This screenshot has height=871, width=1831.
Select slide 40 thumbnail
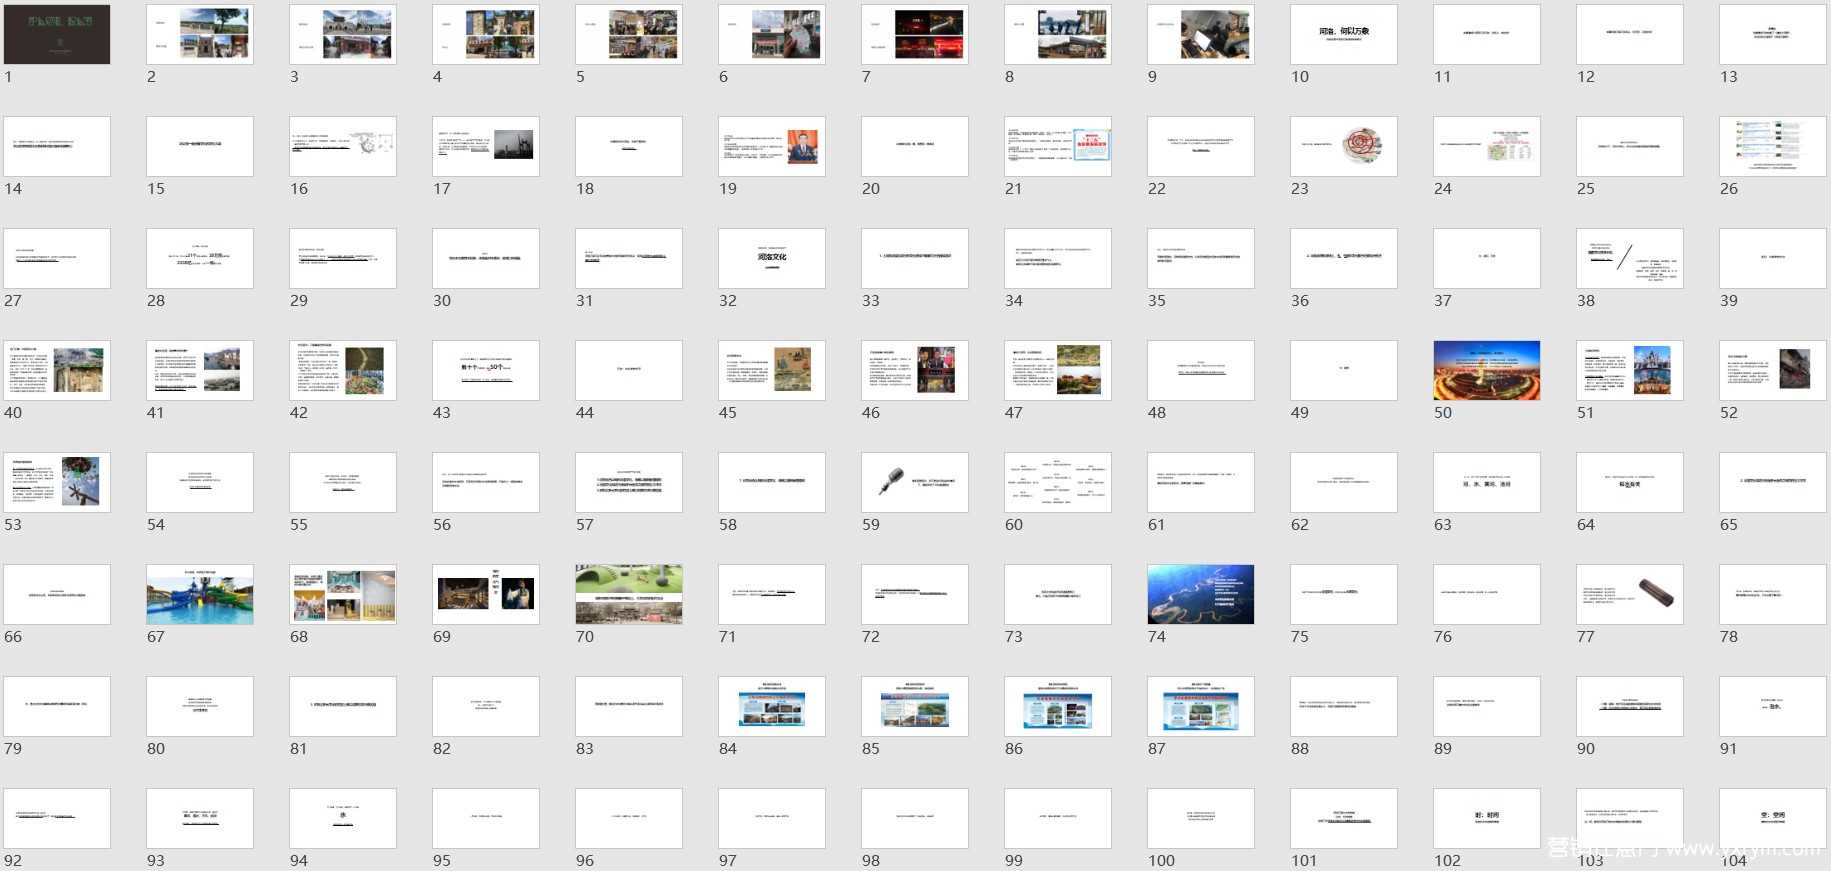[x=57, y=370]
